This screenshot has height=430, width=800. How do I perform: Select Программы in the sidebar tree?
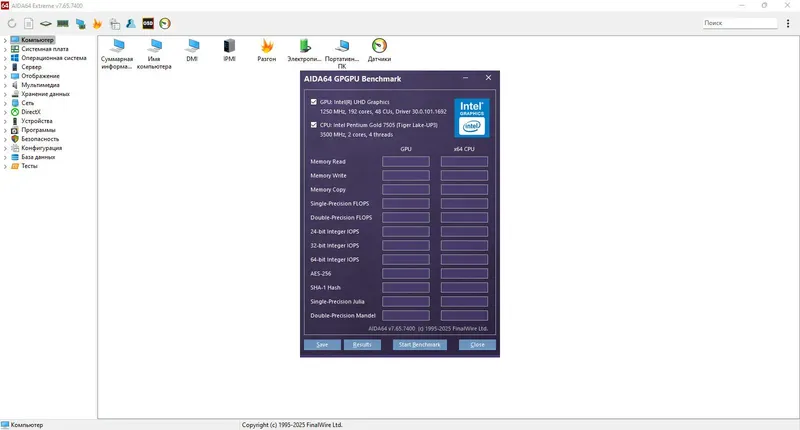(38, 130)
